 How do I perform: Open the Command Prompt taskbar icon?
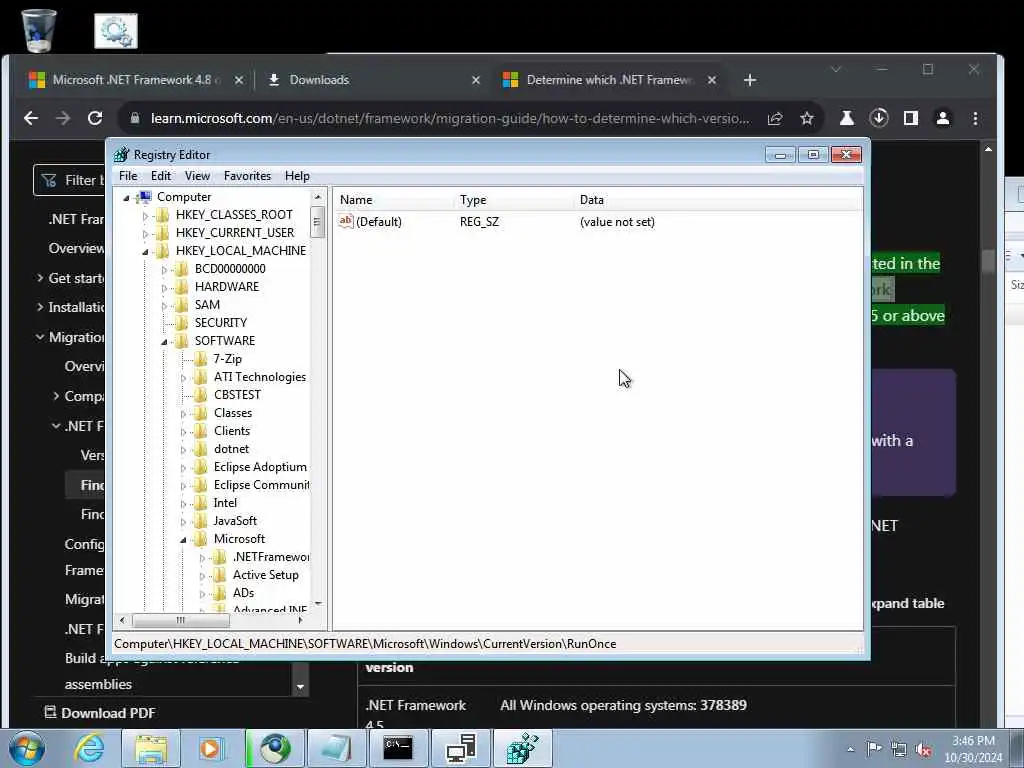pos(397,748)
